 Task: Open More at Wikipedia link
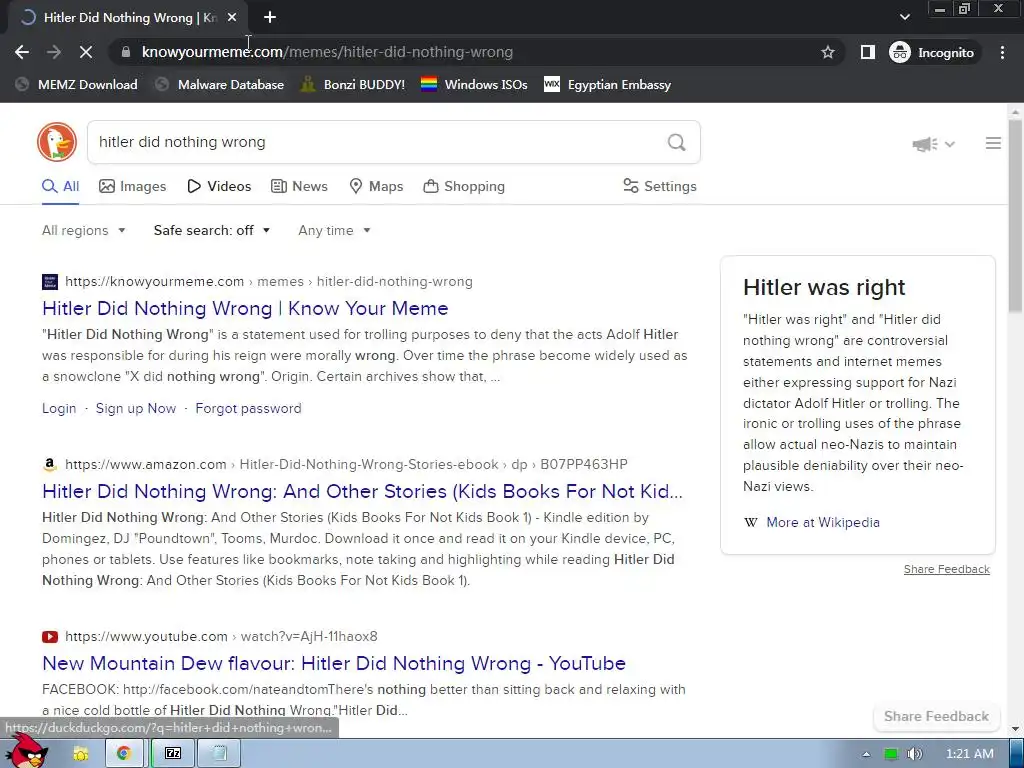(823, 522)
